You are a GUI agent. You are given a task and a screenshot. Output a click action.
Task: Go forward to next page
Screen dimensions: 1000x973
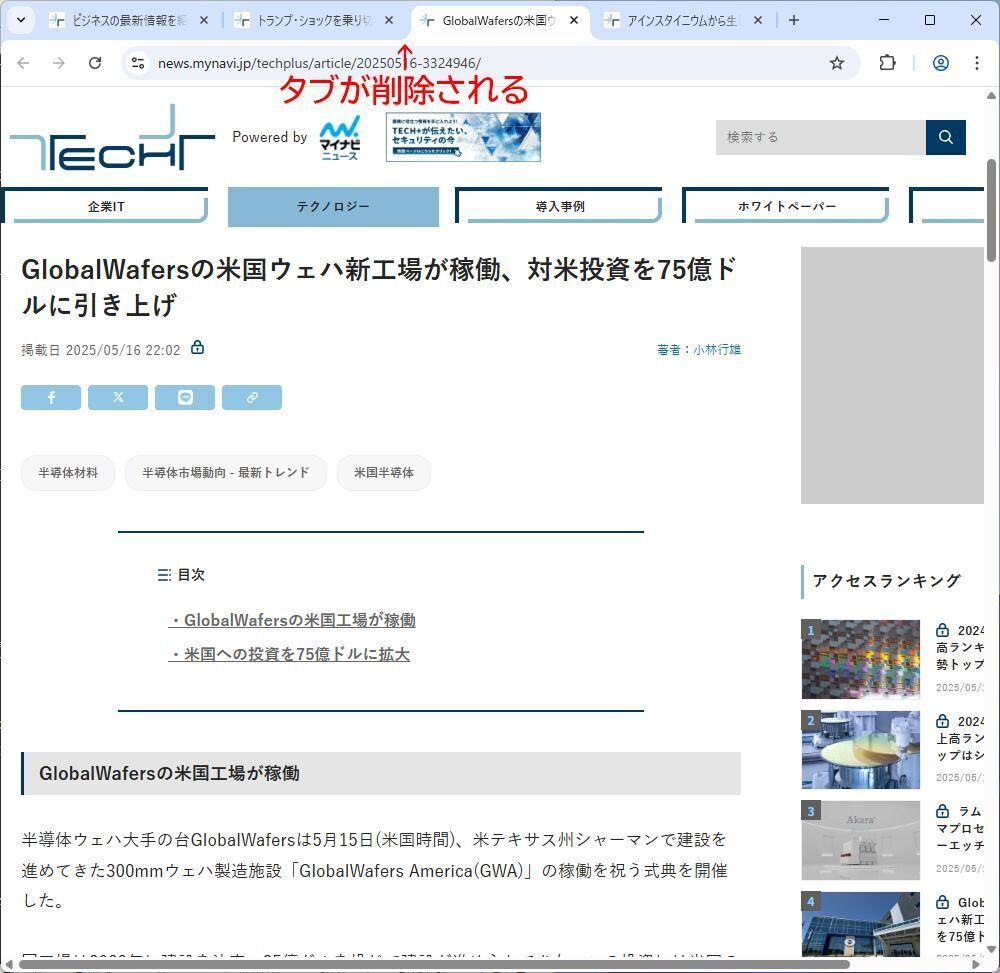[59, 62]
